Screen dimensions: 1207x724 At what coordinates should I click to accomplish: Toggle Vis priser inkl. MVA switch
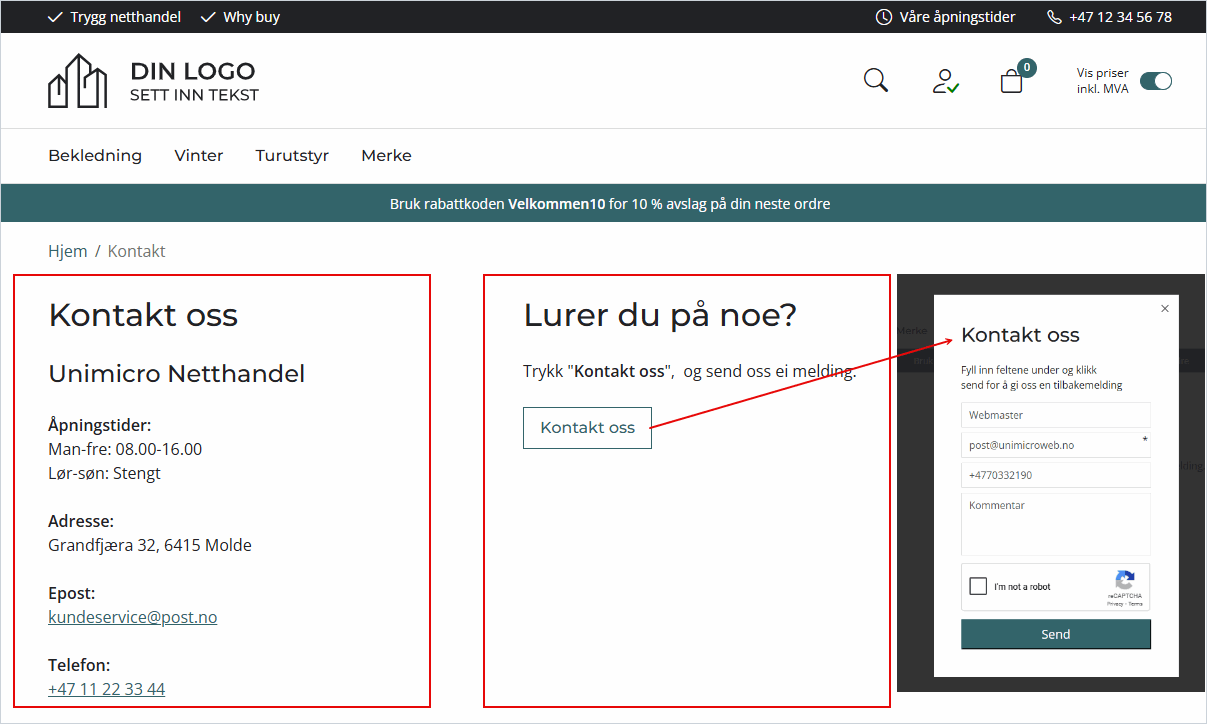pos(1155,80)
